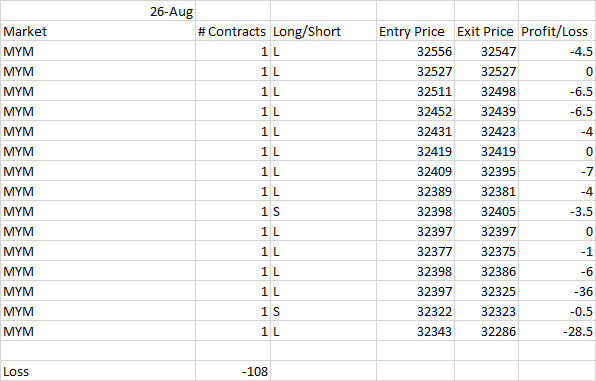Viewport: 596px width, 381px height.
Task: Select the # Contracts header cell
Action: pyautogui.click(x=233, y=31)
